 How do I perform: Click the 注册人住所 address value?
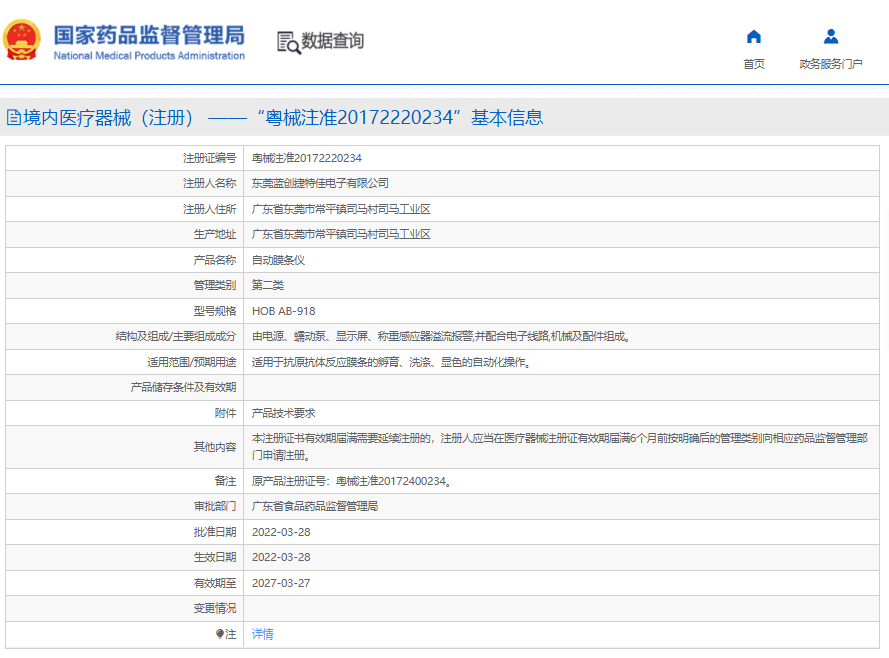[x=341, y=209]
